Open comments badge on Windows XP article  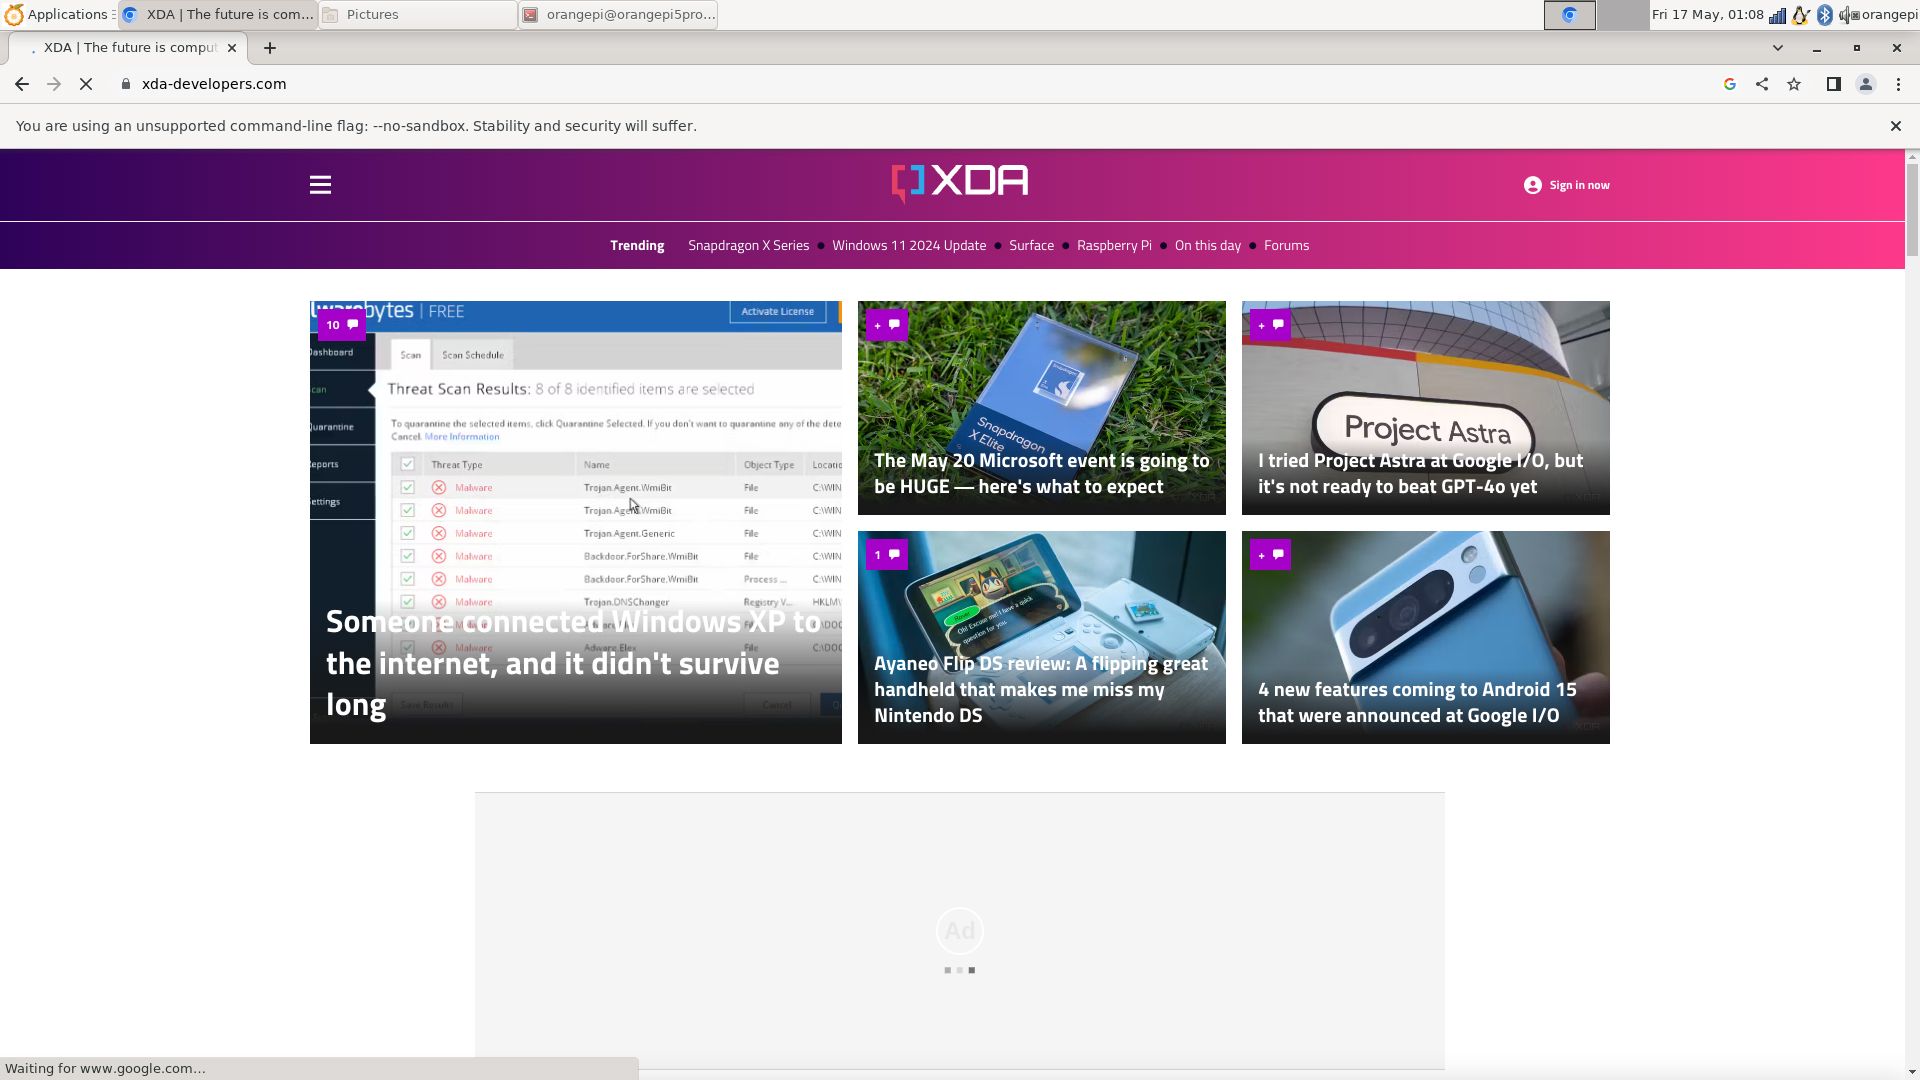[341, 325]
